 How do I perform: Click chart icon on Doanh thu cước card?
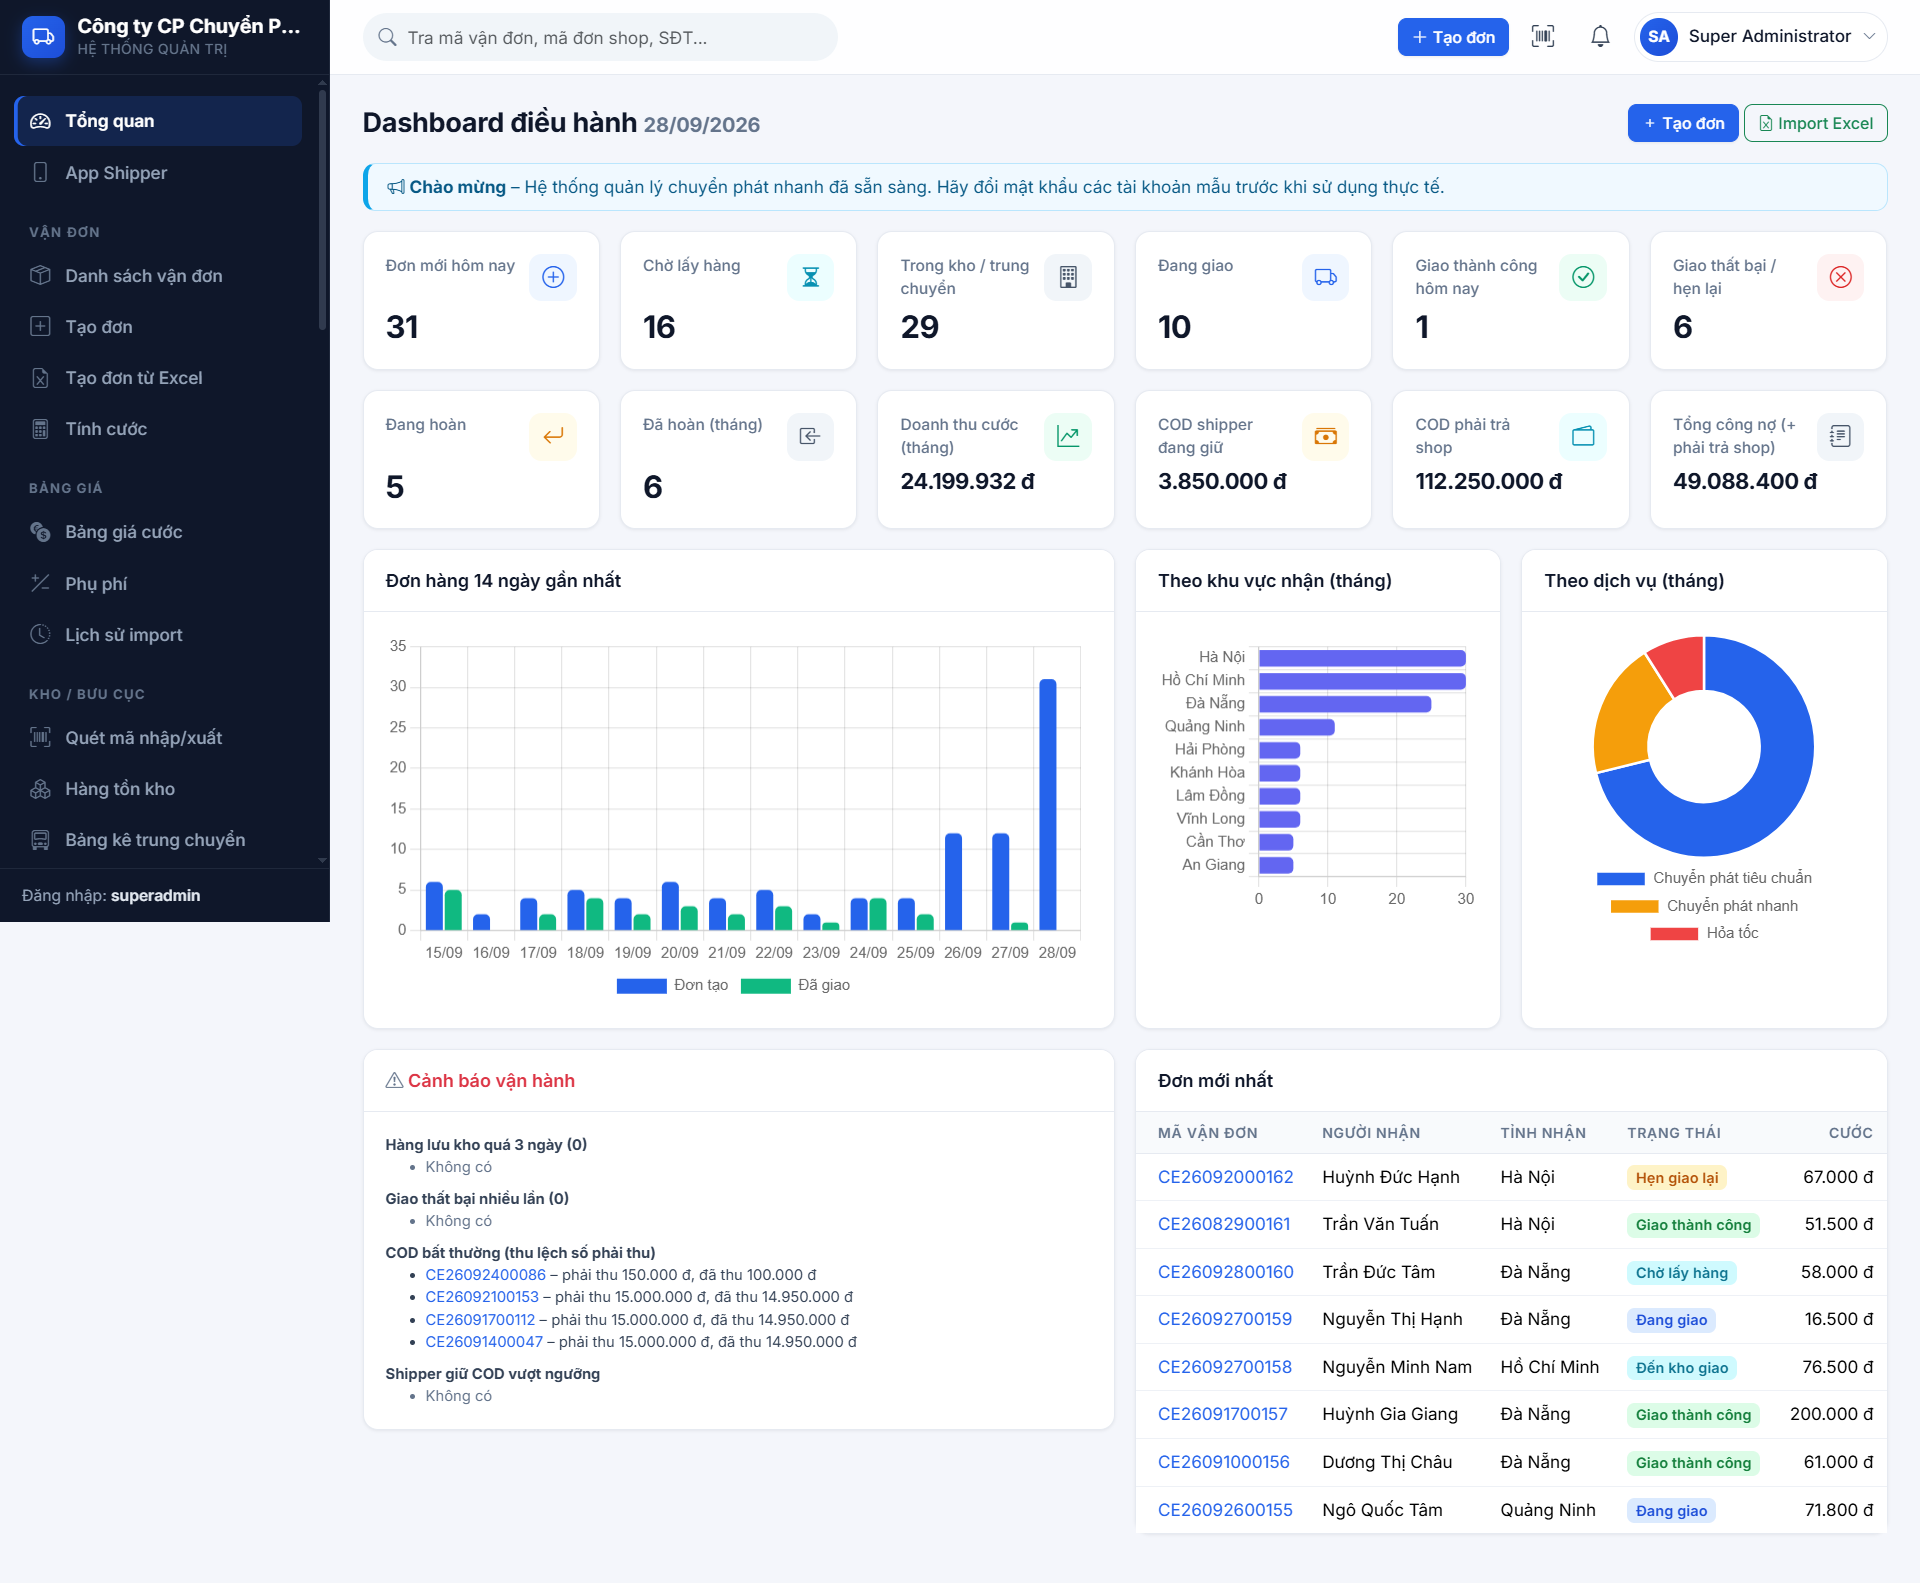[1068, 436]
